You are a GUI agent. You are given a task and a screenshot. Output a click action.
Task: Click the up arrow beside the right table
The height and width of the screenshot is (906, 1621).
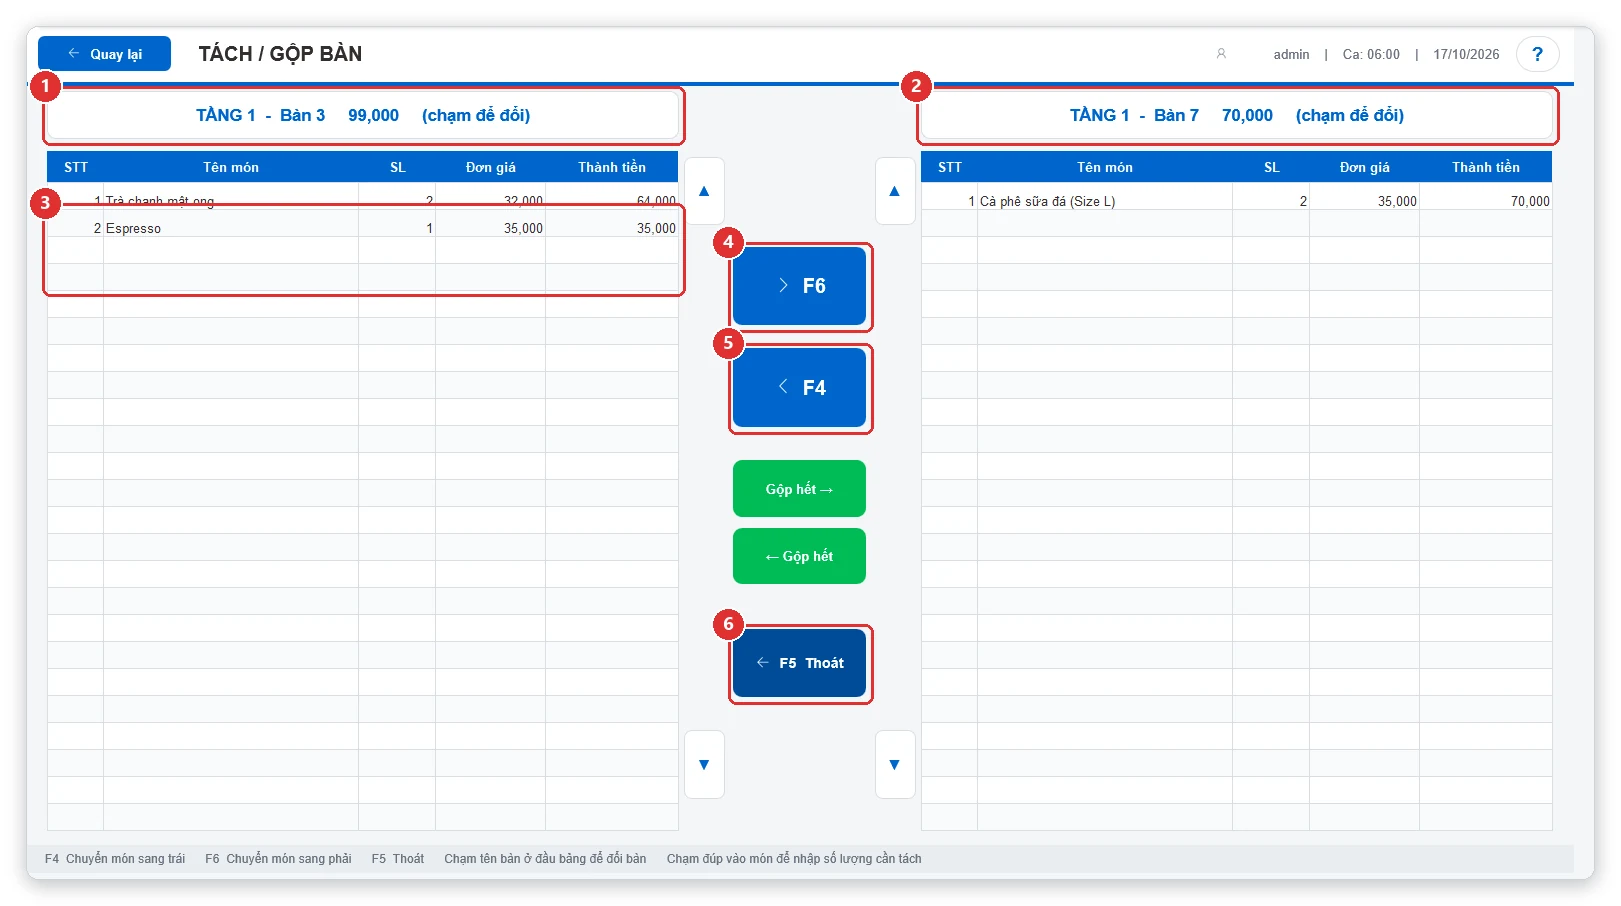point(895,191)
